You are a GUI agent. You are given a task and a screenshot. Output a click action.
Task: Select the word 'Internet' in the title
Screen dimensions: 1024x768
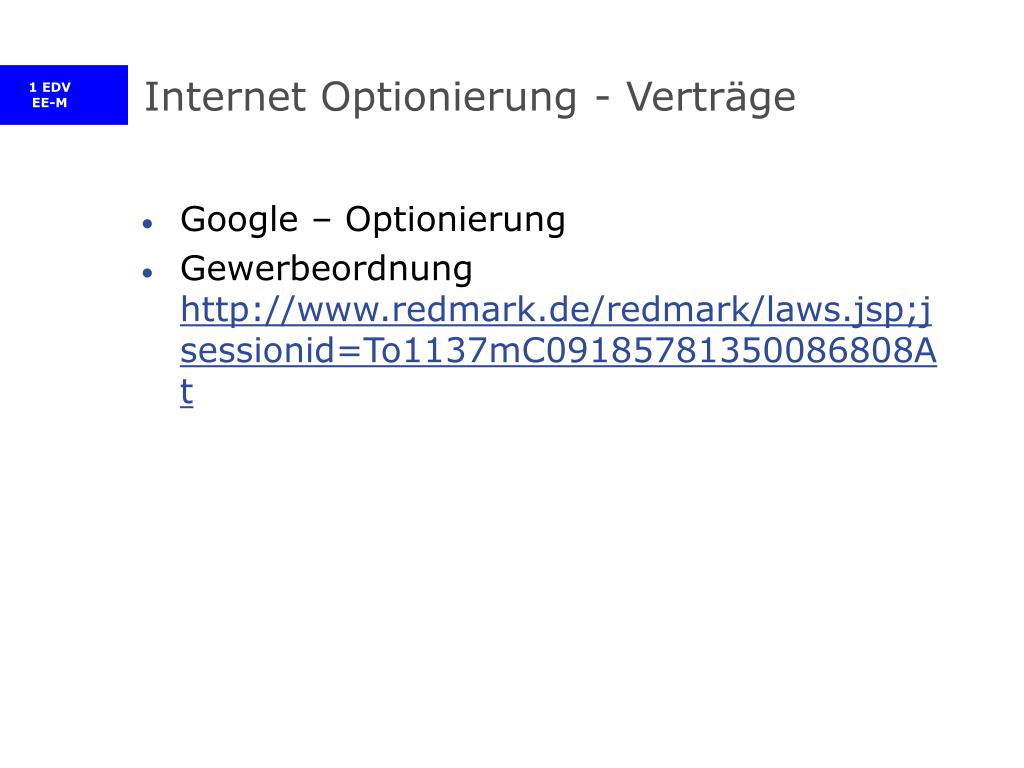pyautogui.click(x=225, y=97)
